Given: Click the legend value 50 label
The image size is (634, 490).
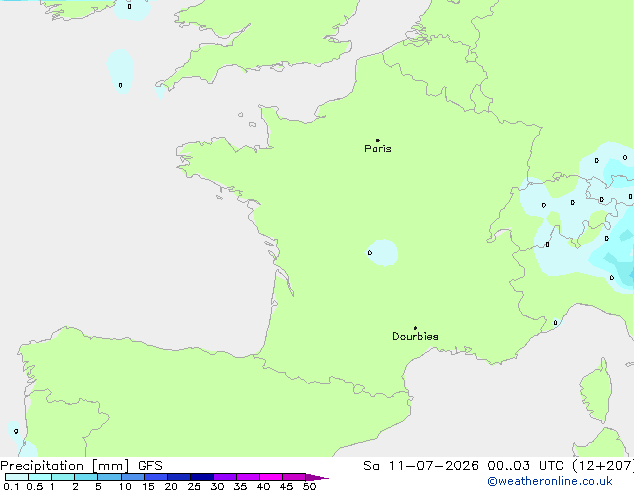Looking at the screenshot, I should pyautogui.click(x=309, y=486).
